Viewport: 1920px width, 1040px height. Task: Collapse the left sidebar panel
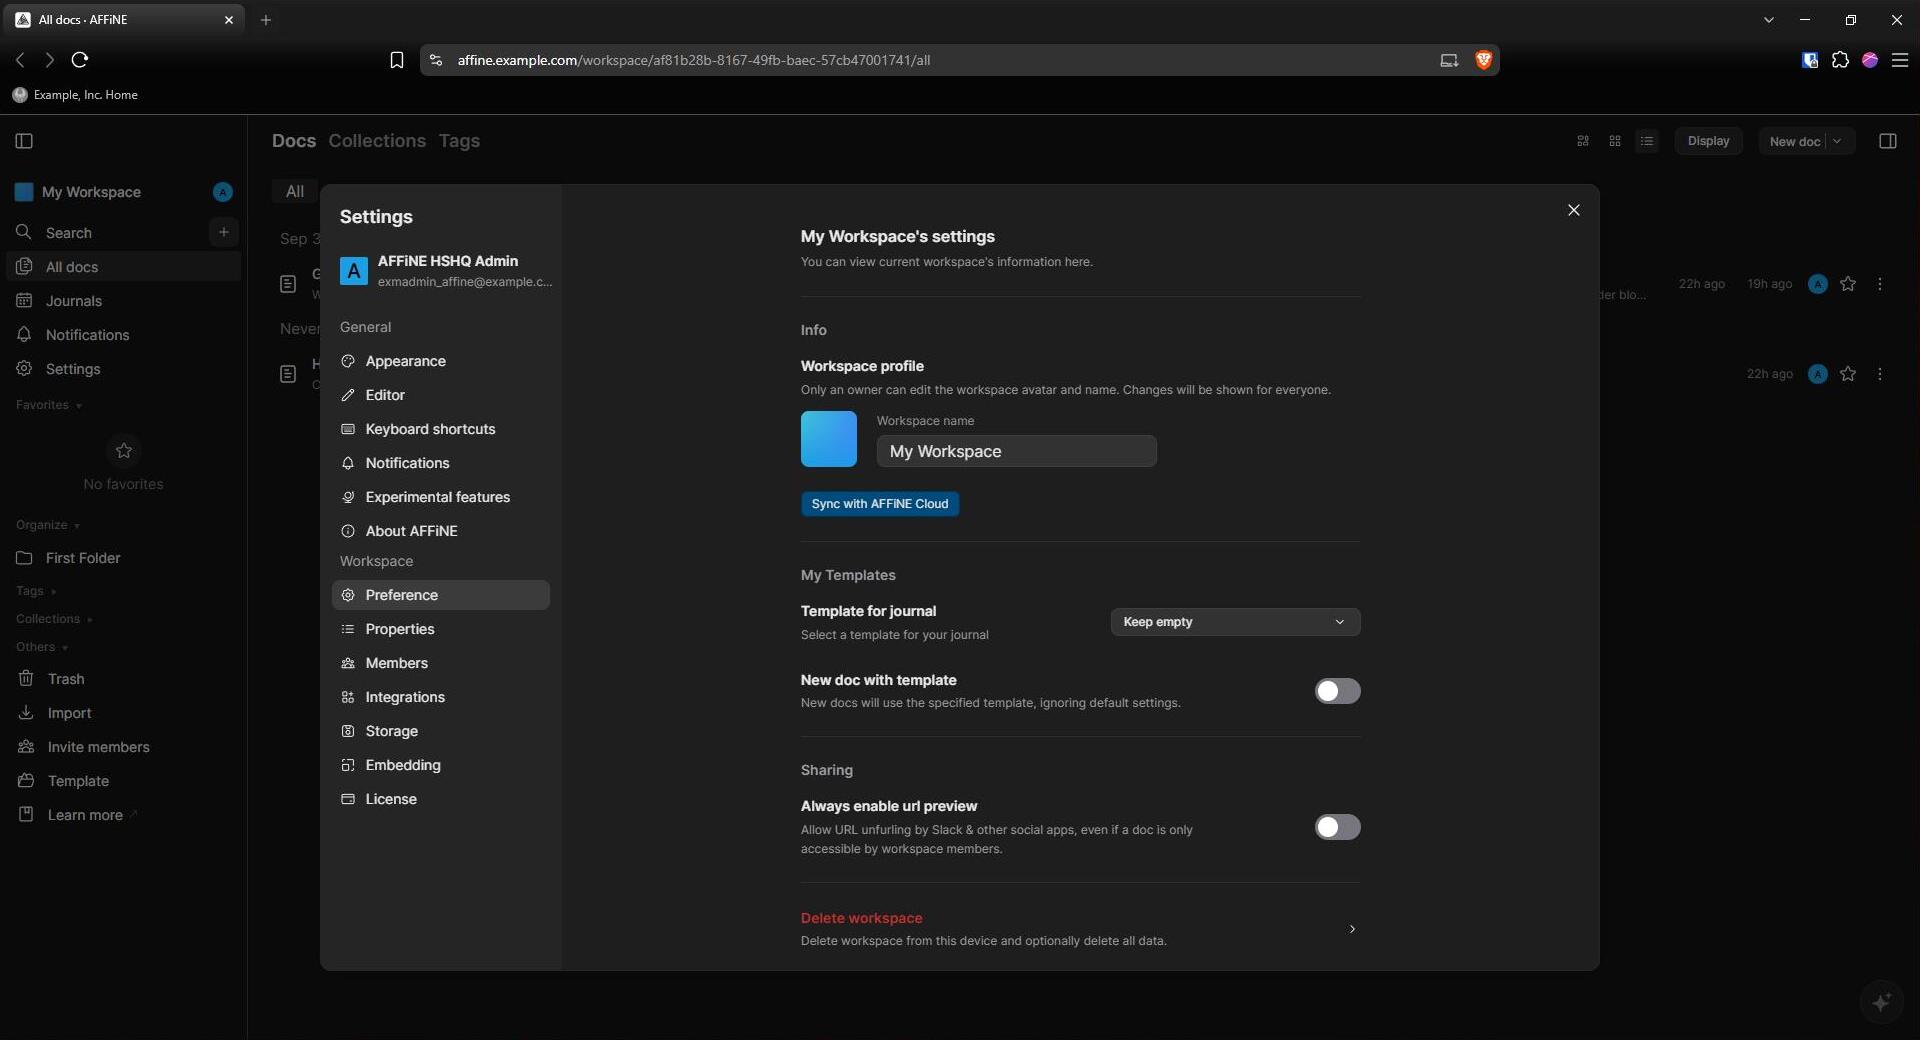pyautogui.click(x=25, y=141)
